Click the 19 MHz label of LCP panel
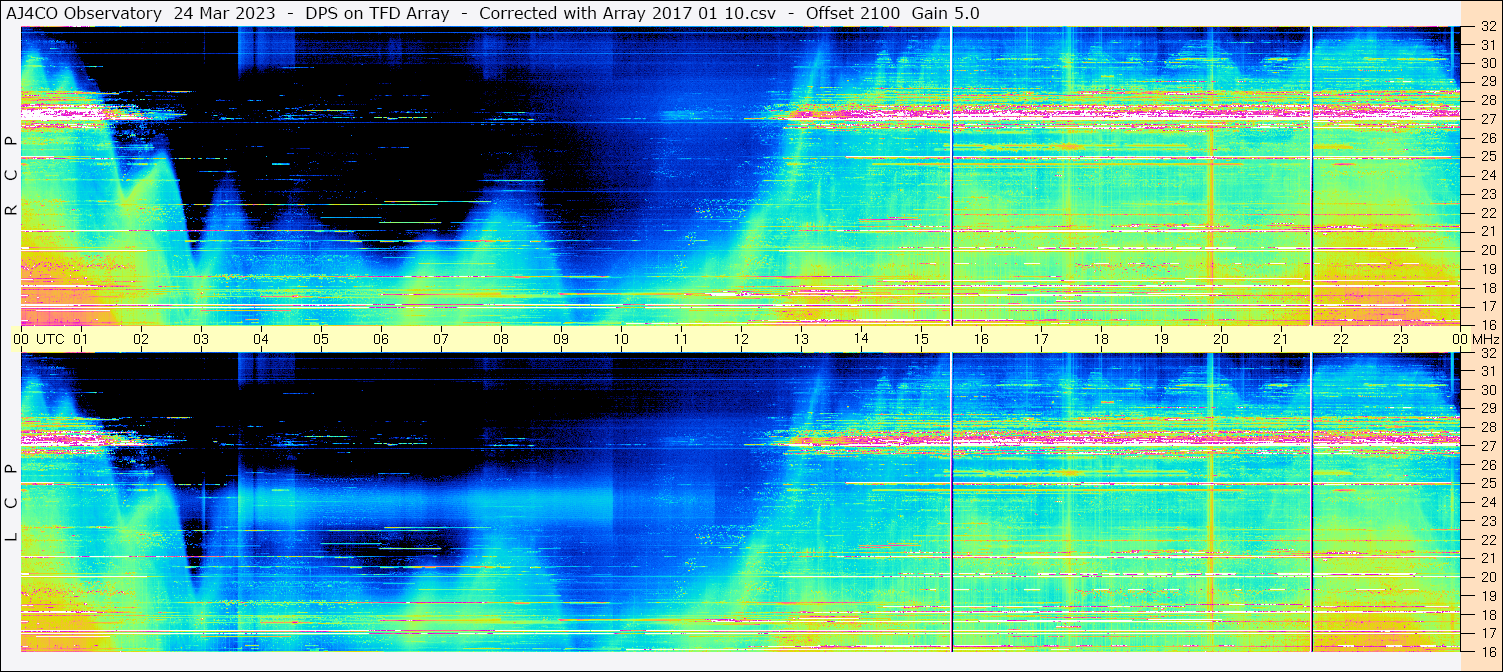 coord(1488,596)
